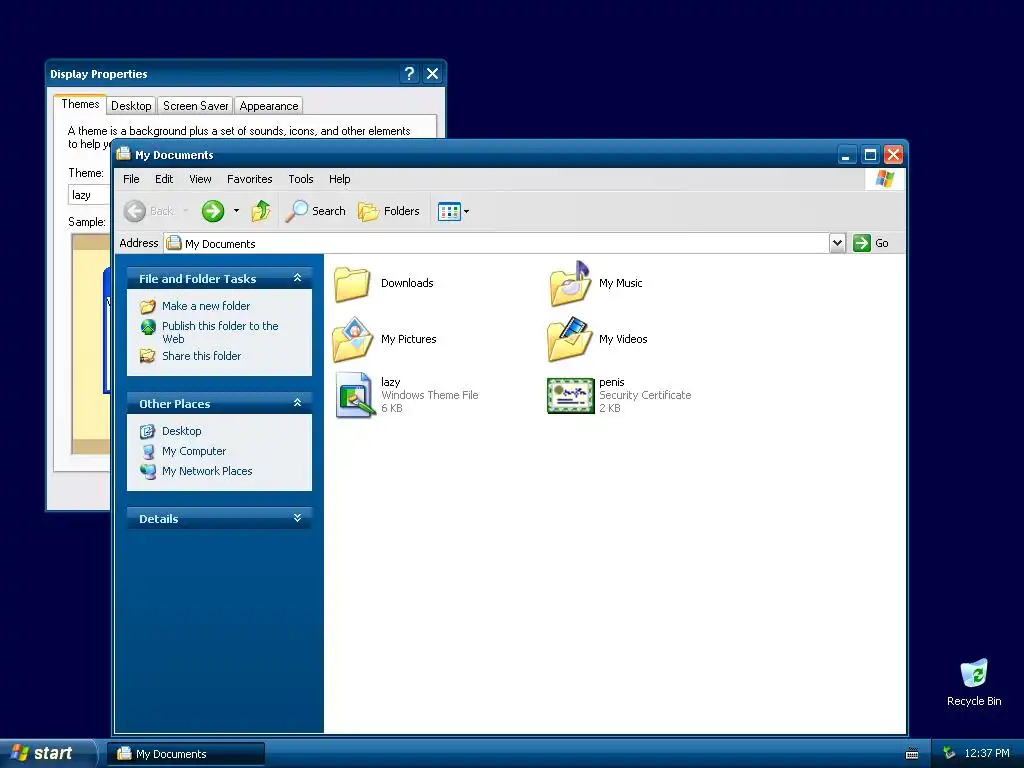Select the Security Certificate file icon
Screen dimensions: 1024x768
tap(570, 395)
